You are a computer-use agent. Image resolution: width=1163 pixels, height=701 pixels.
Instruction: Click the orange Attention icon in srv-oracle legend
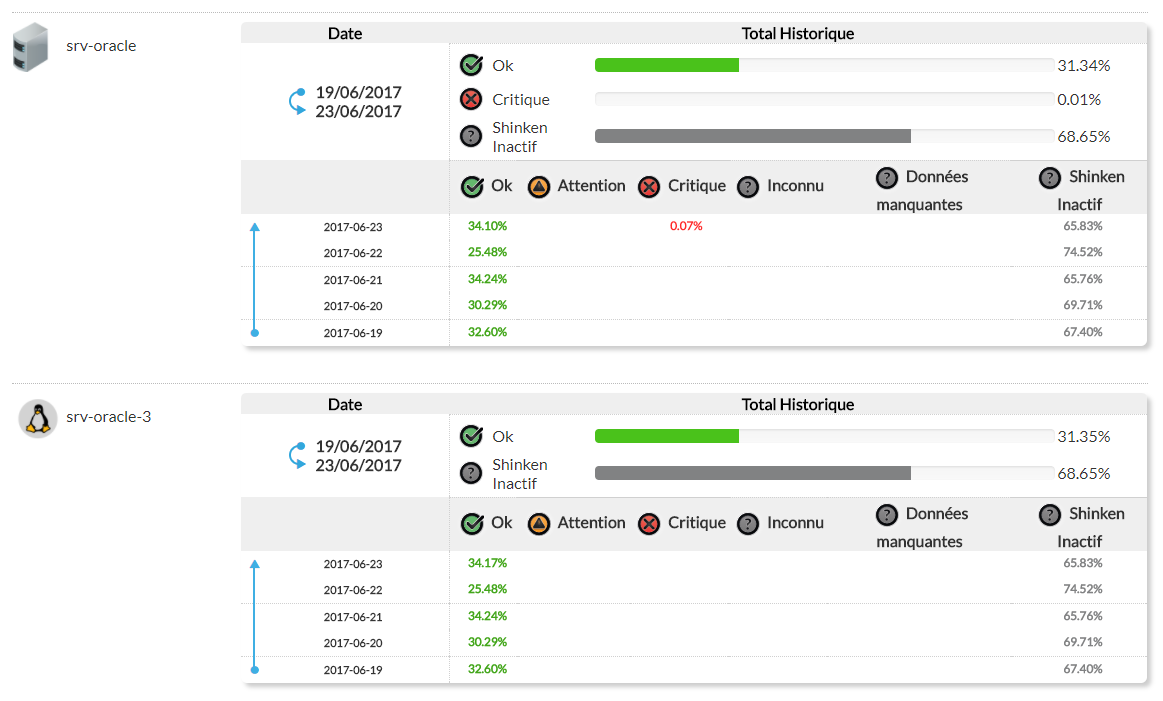coord(539,187)
